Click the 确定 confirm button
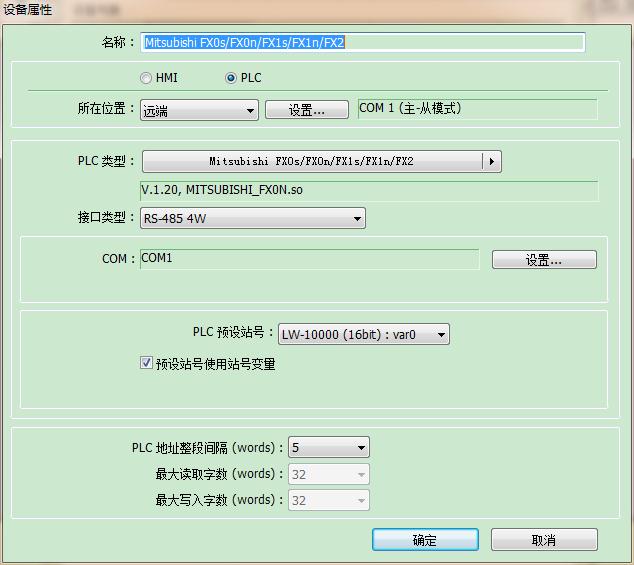 (x=425, y=540)
